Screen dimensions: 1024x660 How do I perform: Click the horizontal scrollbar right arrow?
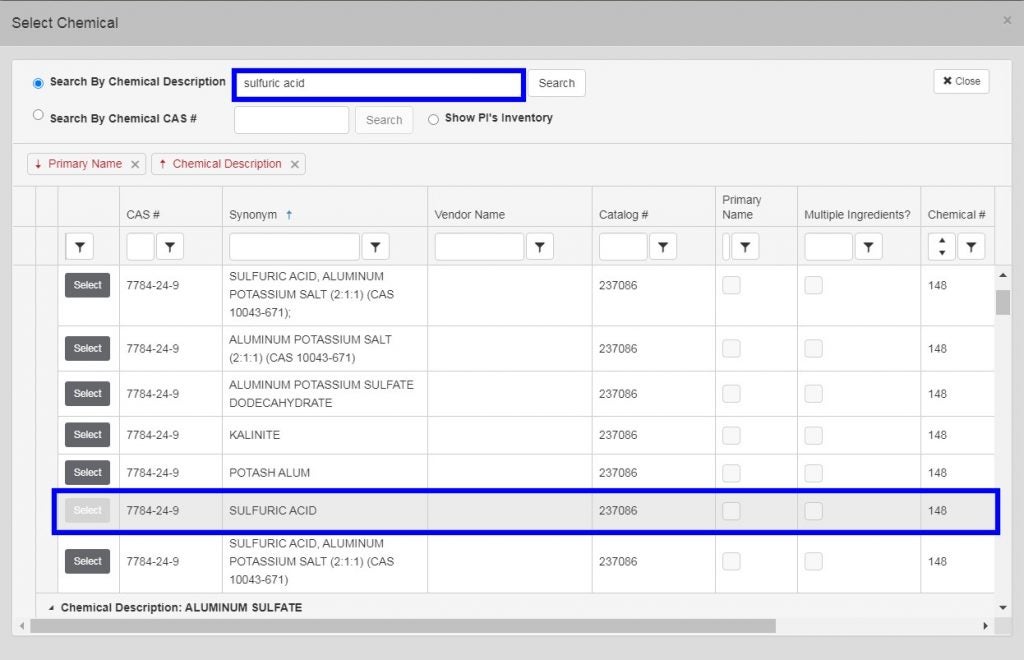coord(985,626)
